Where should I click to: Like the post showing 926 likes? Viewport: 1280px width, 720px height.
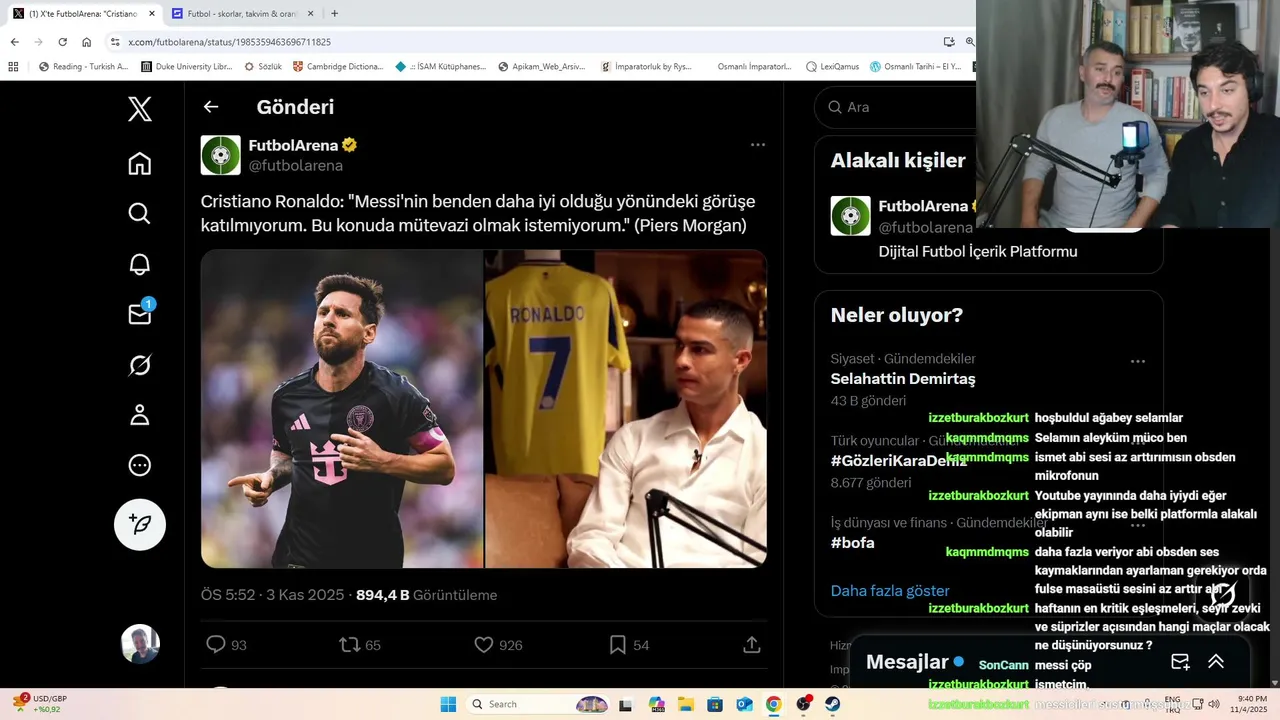(x=484, y=645)
